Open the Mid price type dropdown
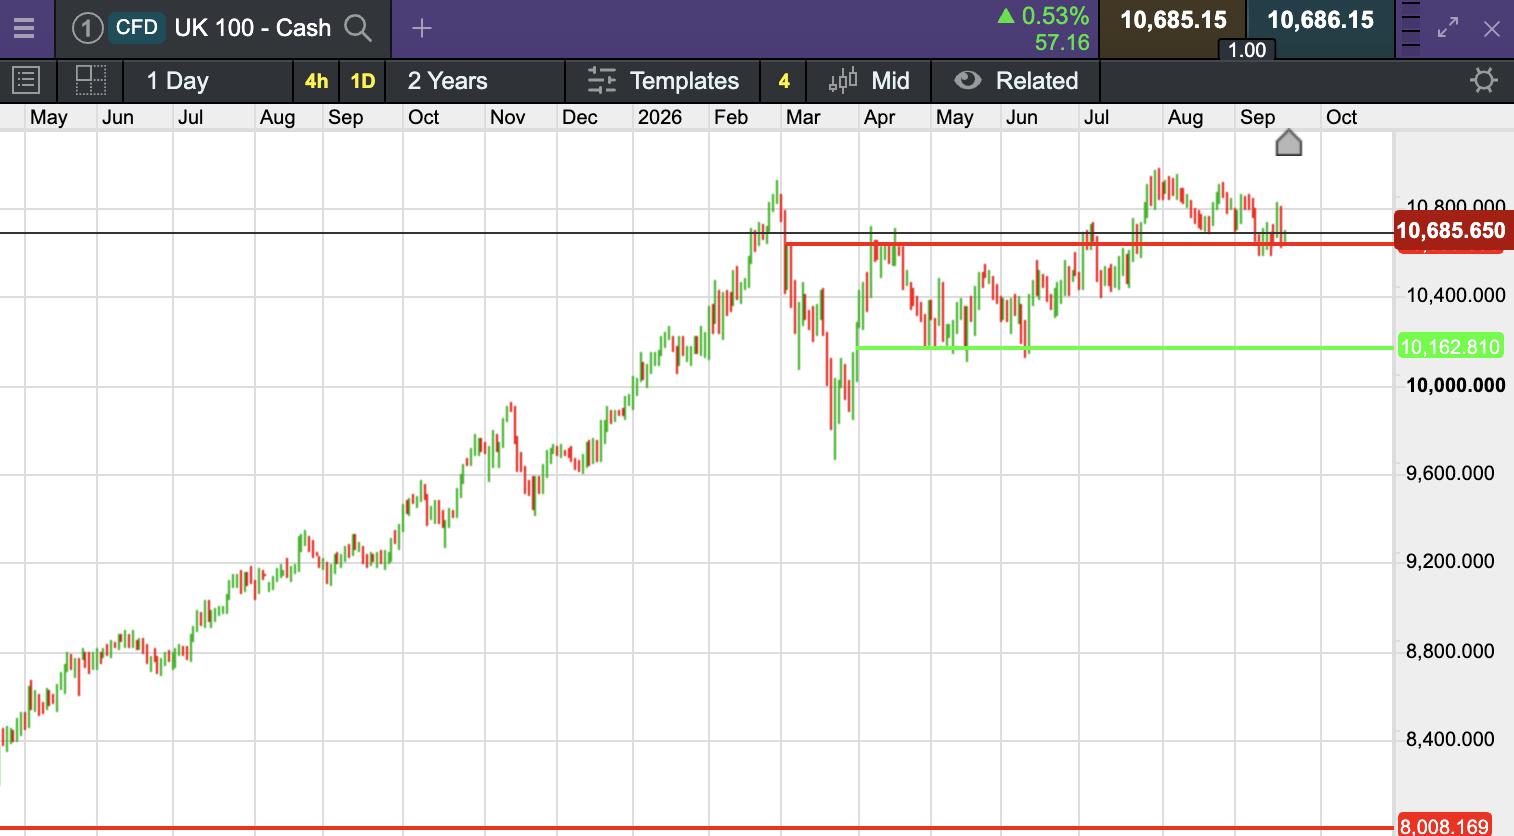This screenshot has width=1514, height=836. coord(869,81)
